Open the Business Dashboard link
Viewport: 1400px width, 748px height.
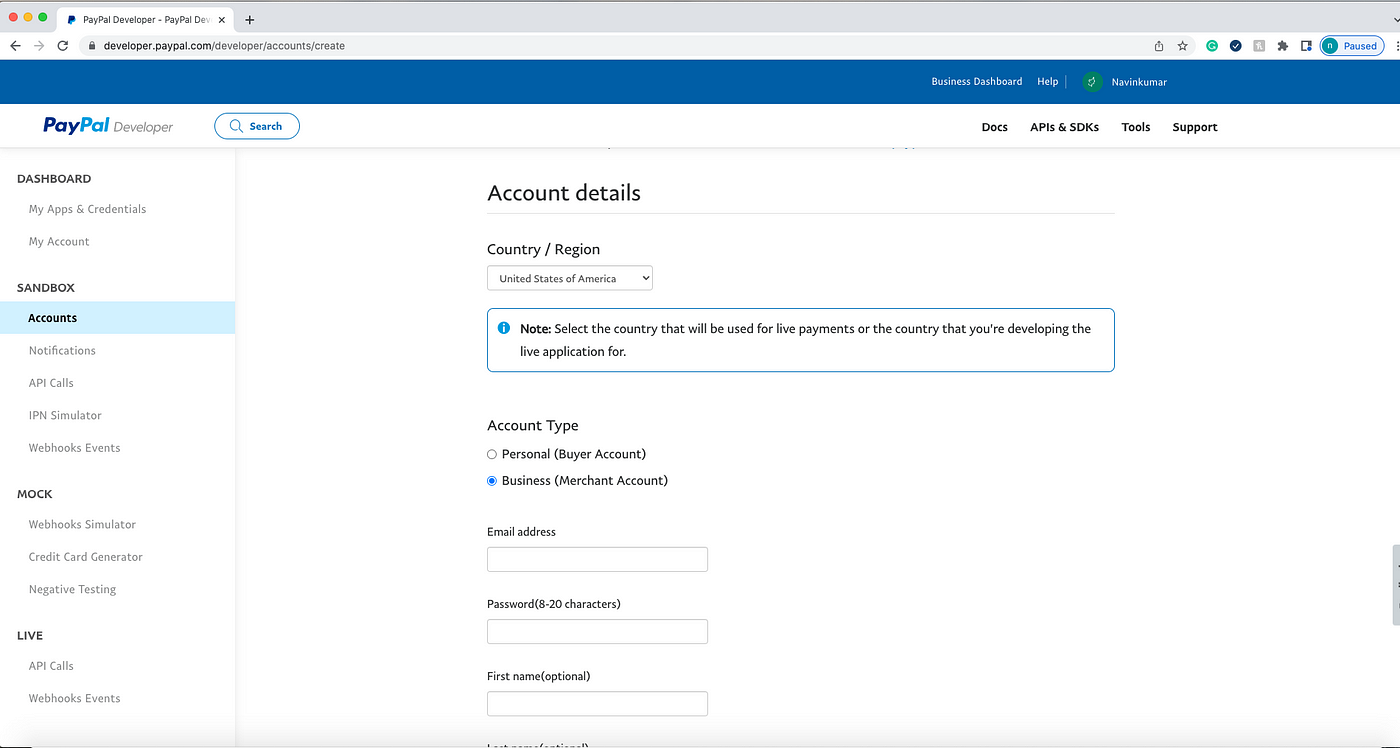point(977,82)
